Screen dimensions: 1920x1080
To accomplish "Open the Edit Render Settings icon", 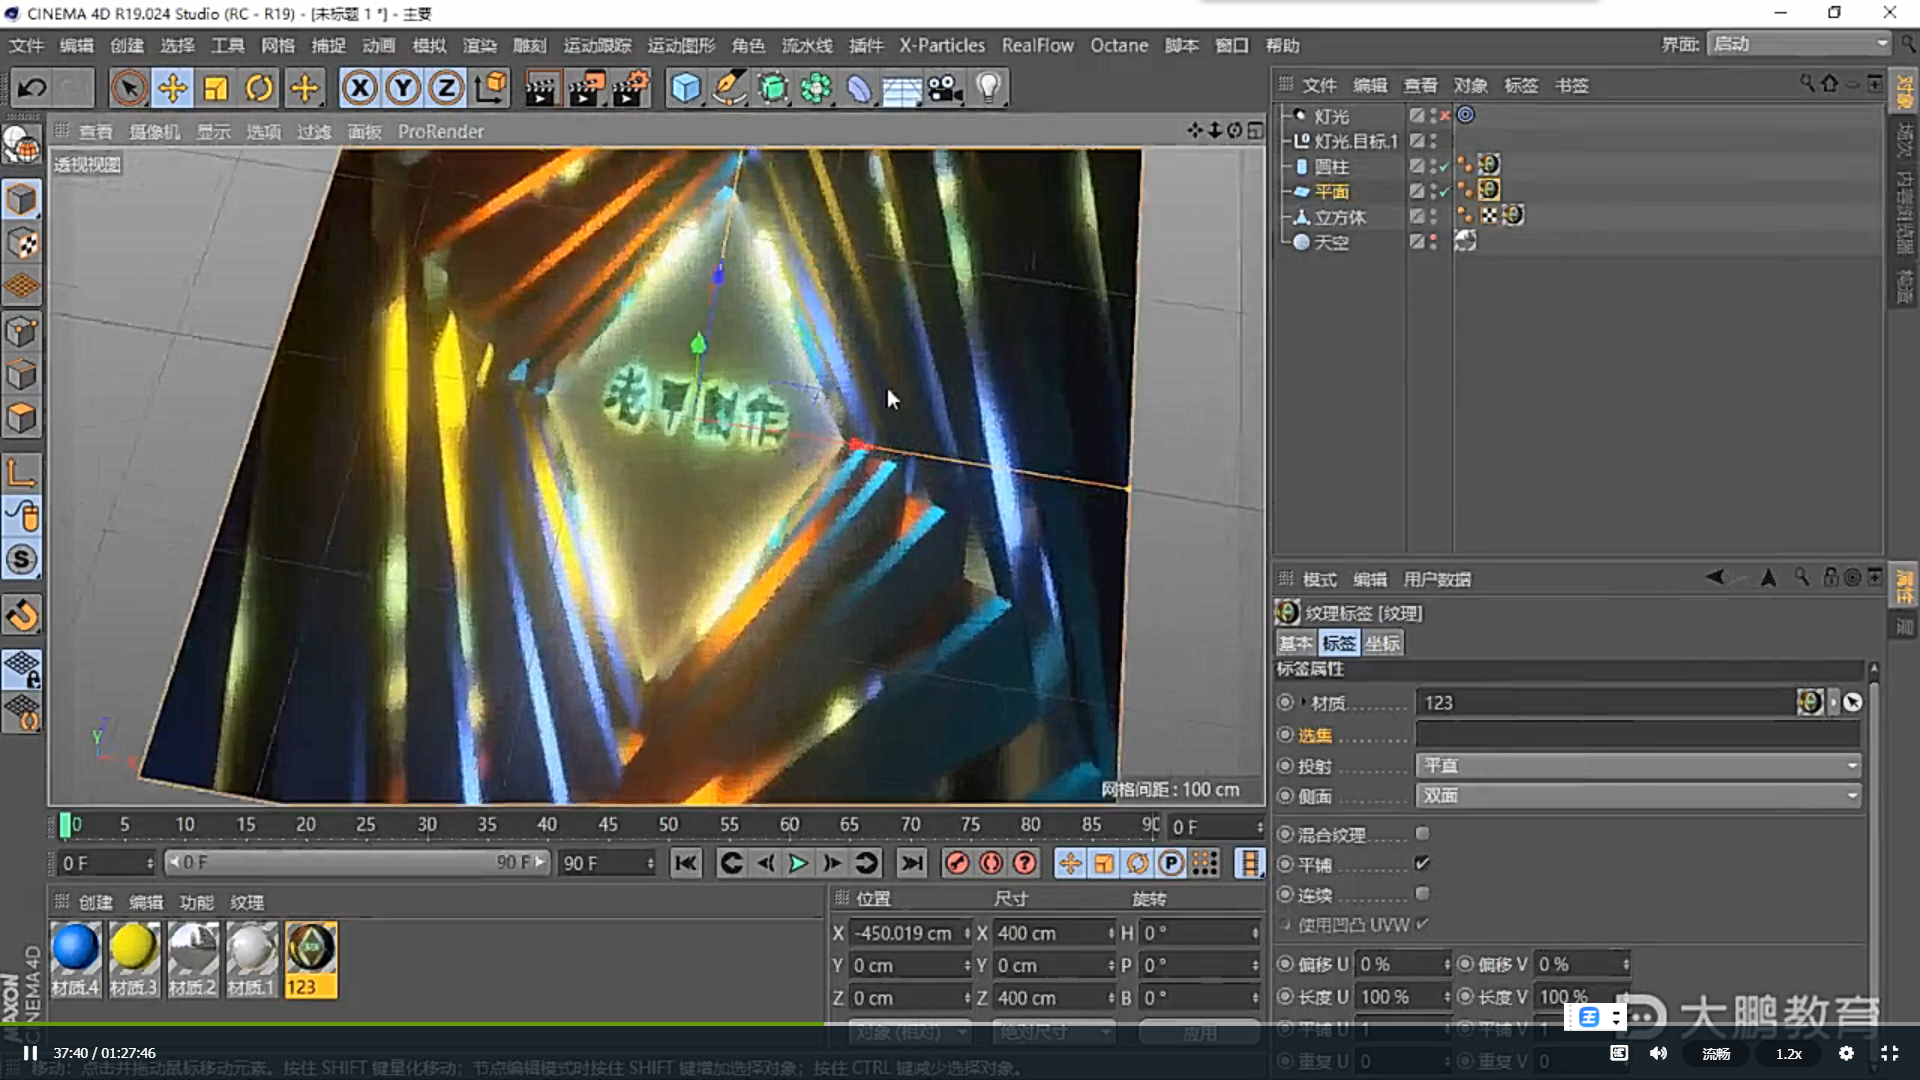I will [x=630, y=88].
